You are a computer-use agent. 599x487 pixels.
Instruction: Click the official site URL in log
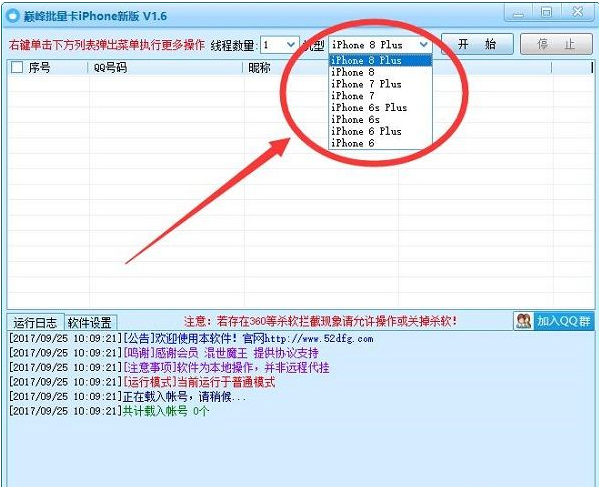(319, 339)
